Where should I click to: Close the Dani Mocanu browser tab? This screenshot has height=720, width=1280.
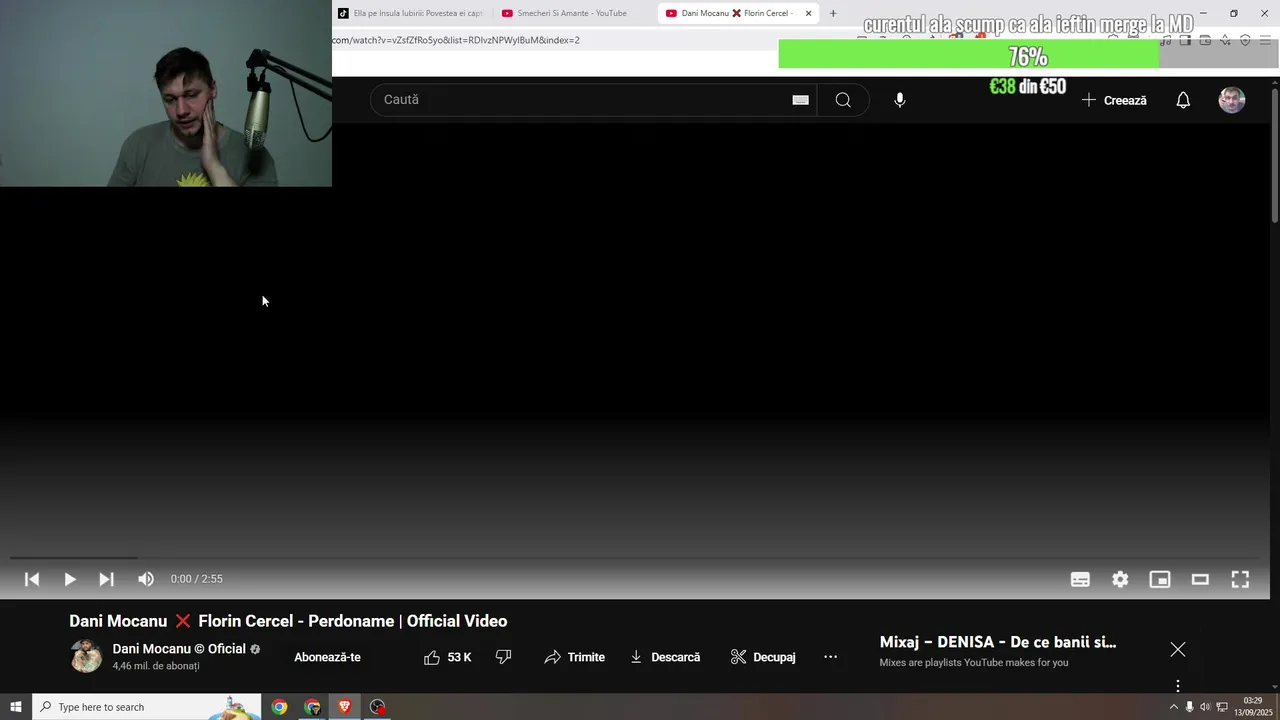click(809, 13)
